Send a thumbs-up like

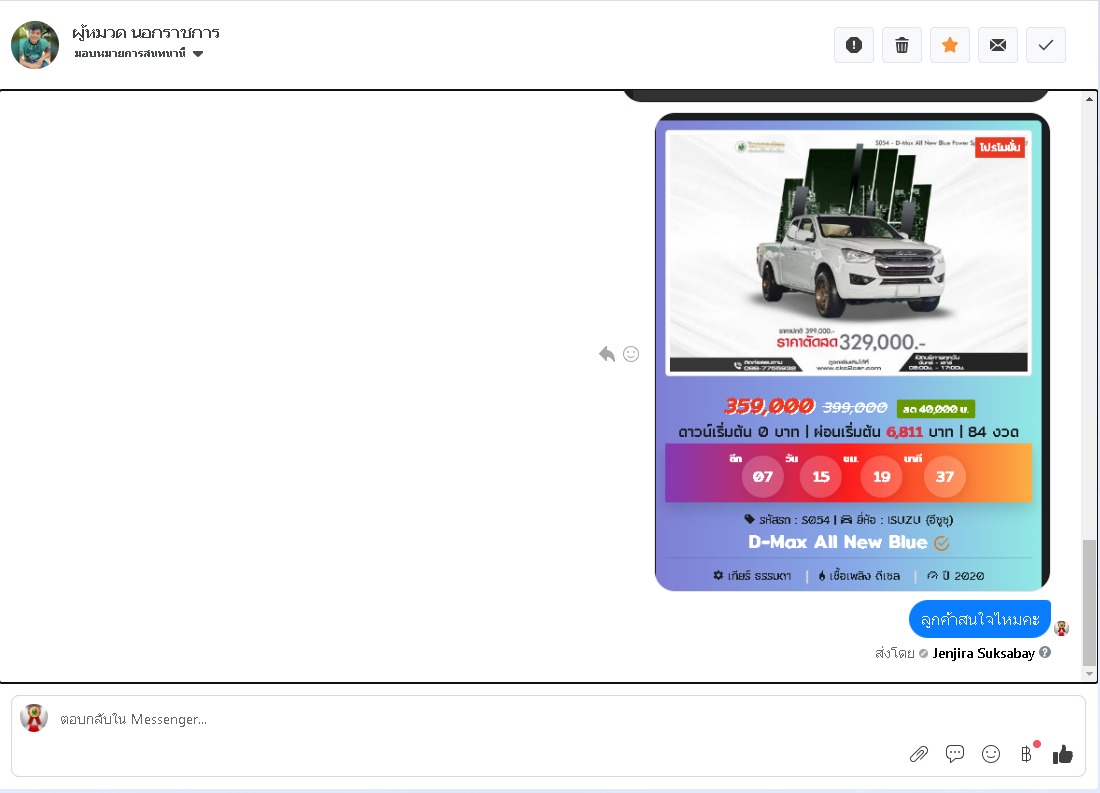(1063, 754)
